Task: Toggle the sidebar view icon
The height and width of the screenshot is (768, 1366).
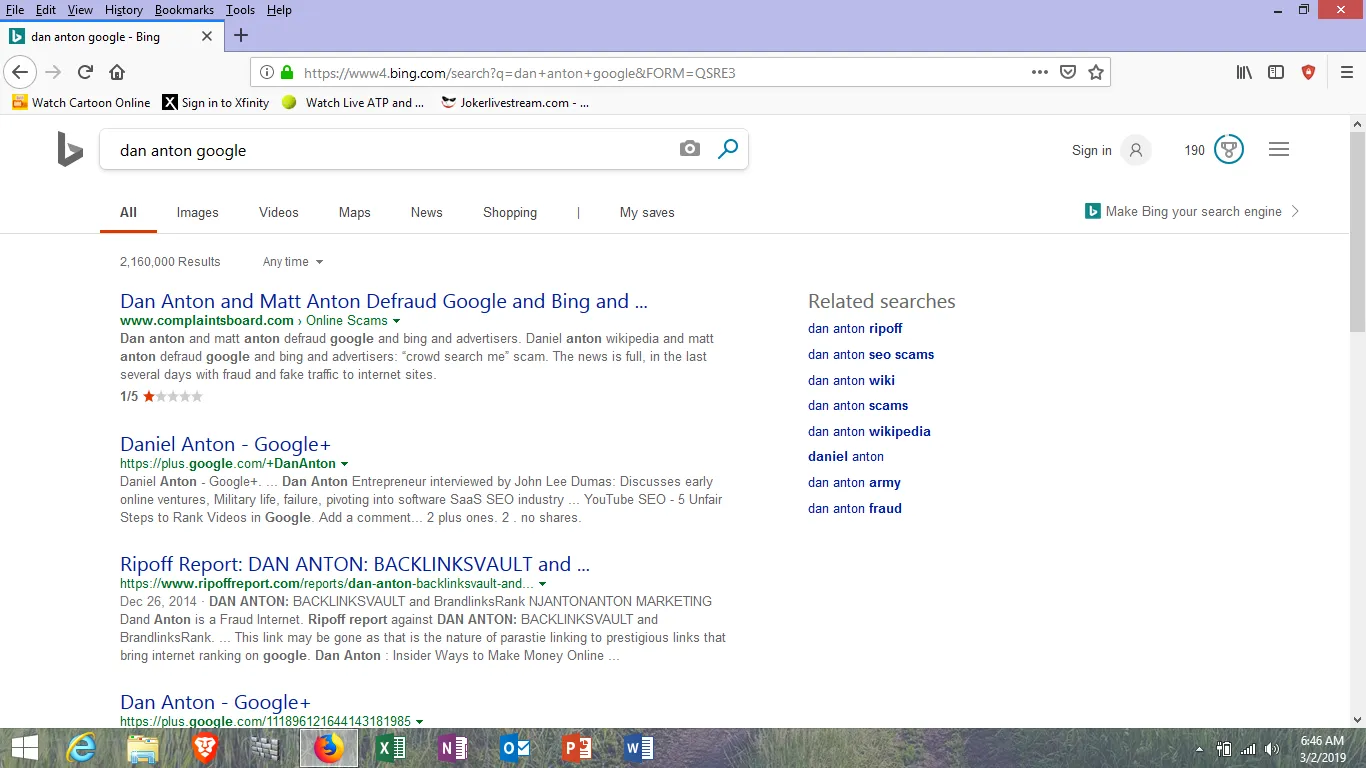Action: [x=1276, y=72]
